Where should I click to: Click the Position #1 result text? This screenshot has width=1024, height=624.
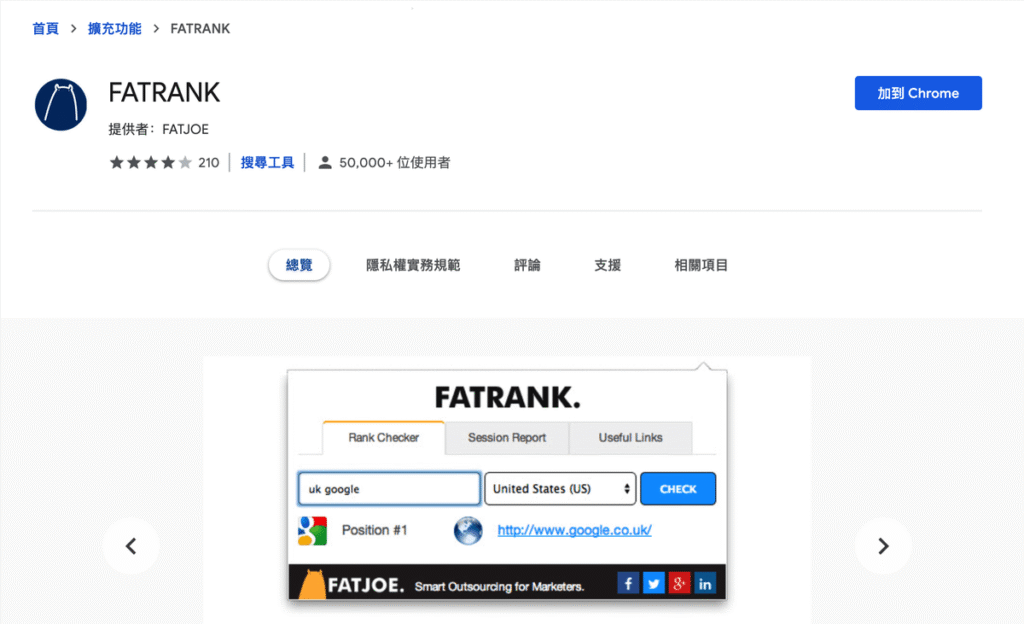click(x=374, y=530)
